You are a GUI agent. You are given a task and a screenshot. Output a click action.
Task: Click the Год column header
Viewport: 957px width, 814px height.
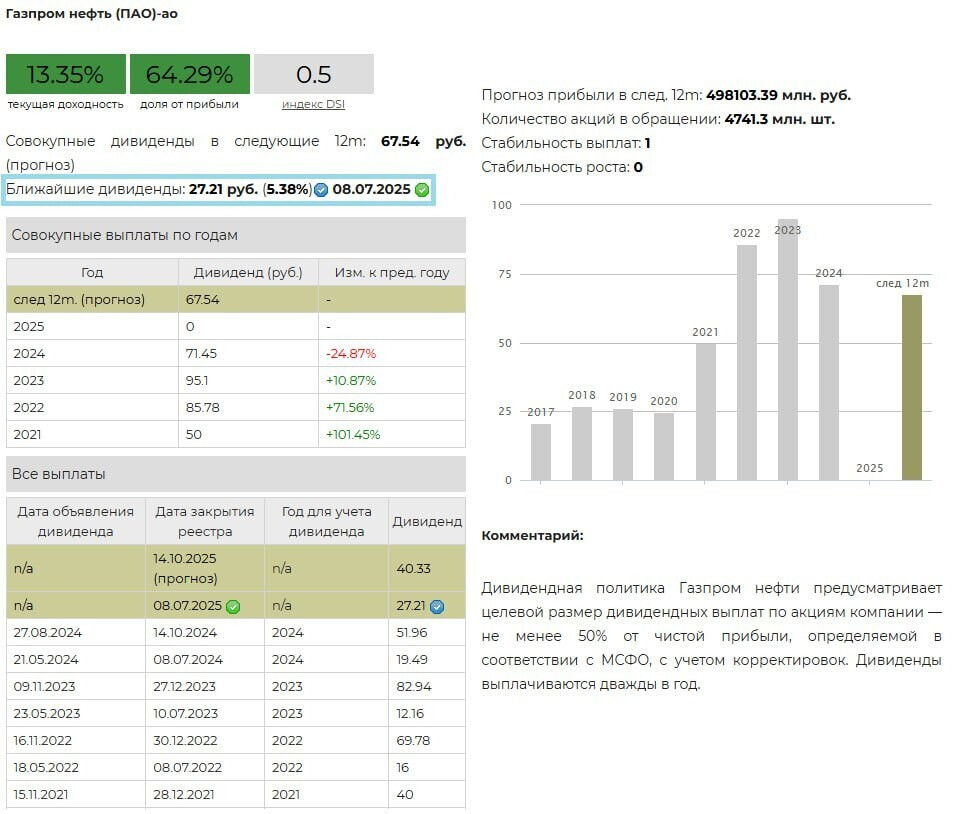(x=92, y=272)
